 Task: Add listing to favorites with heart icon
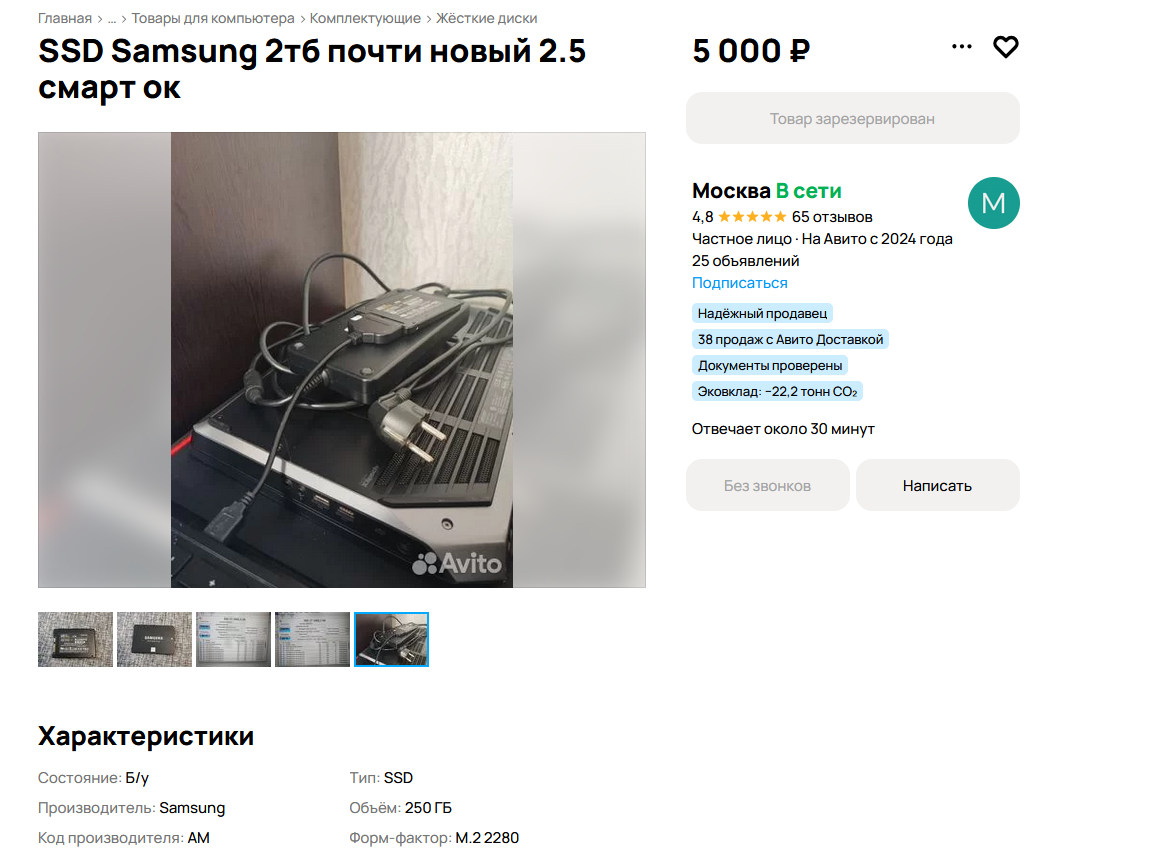[x=1005, y=47]
